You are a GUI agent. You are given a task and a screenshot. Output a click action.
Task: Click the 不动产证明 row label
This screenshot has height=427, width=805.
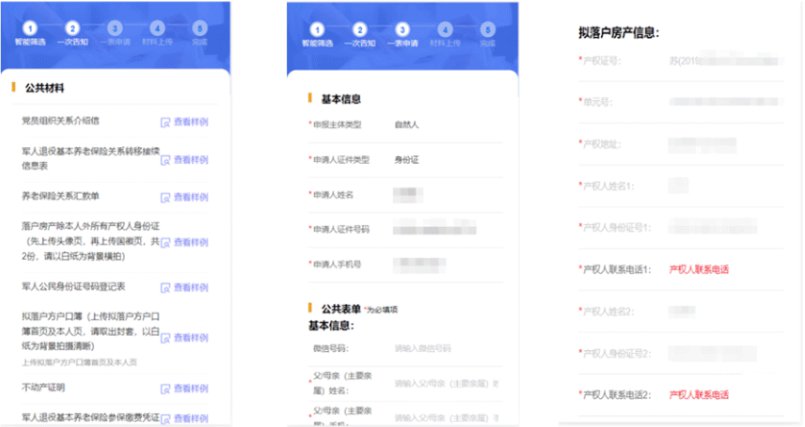[x=43, y=387]
